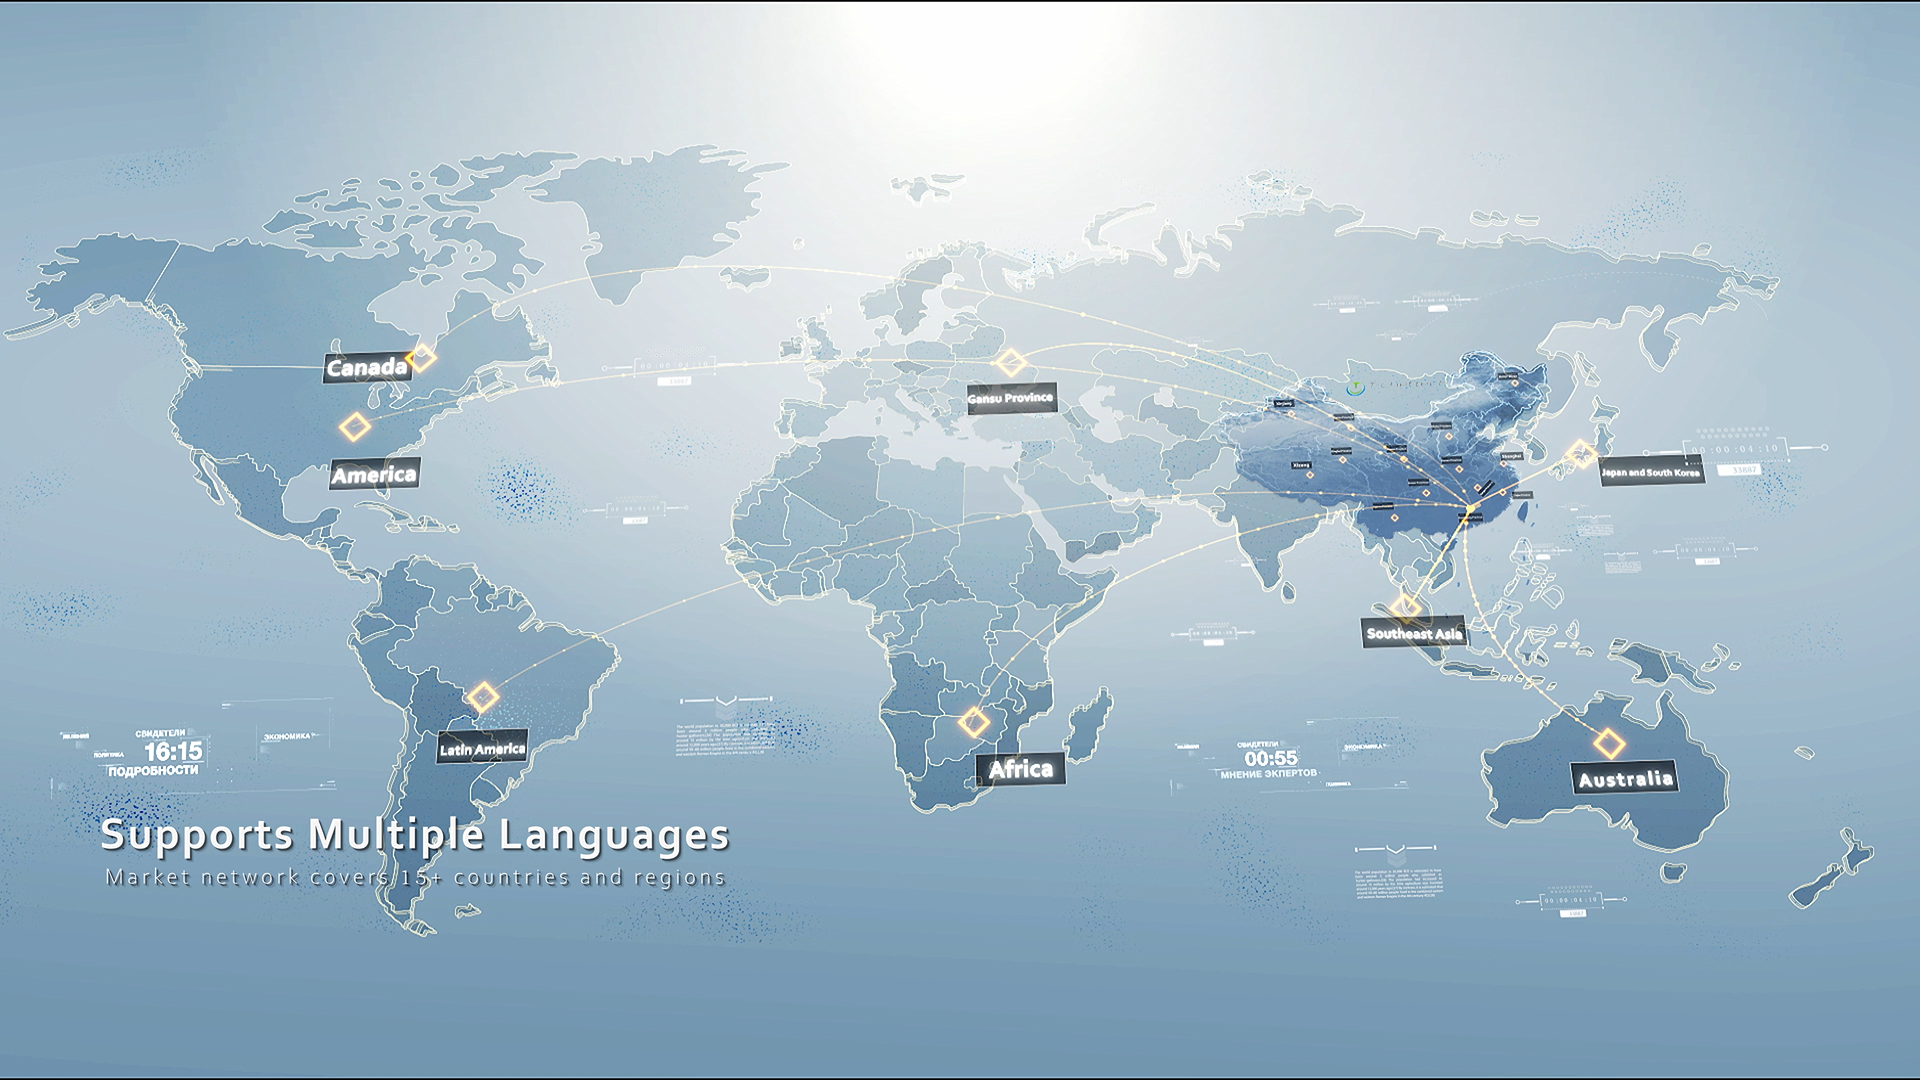Click the Supports Multiple Languages heading
Screen dimensions: 1920x1080
(415, 835)
